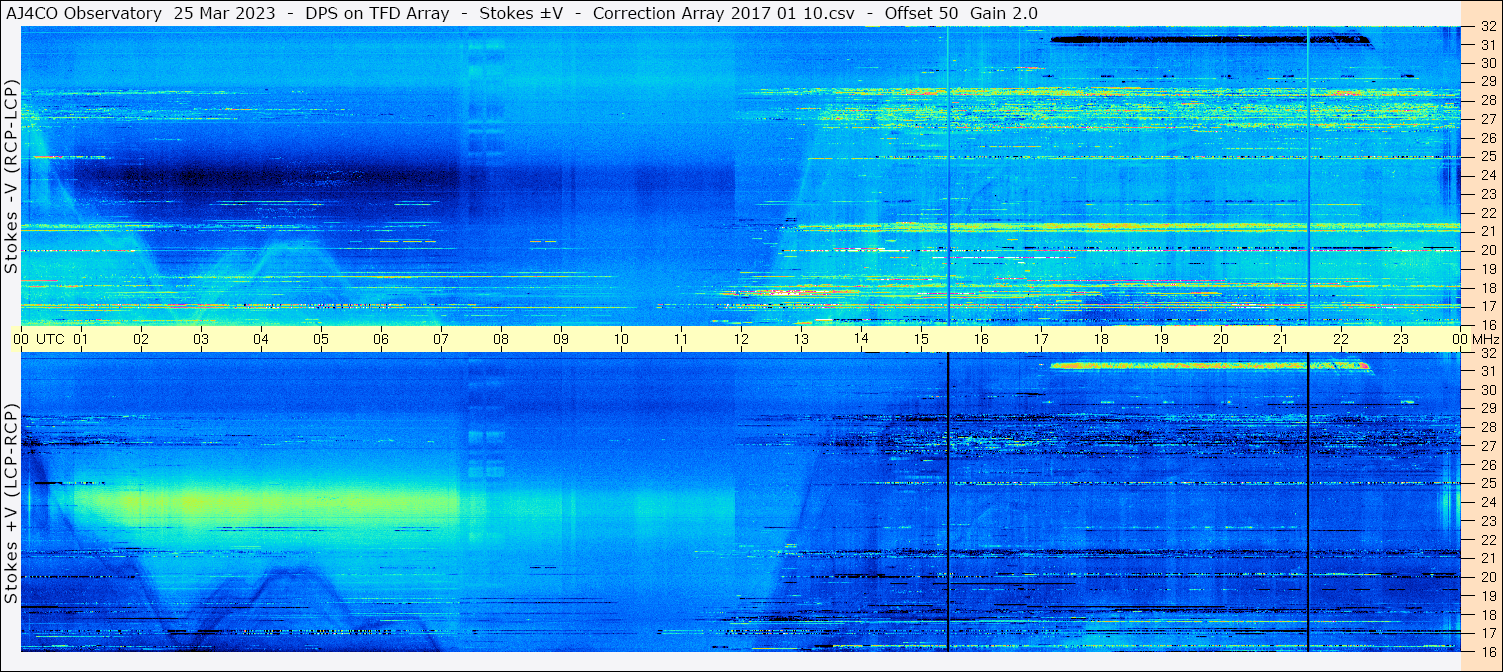Click 19 MHz tick in lower Stokes +V panel
The width and height of the screenshot is (1503, 672).
coord(1487,596)
